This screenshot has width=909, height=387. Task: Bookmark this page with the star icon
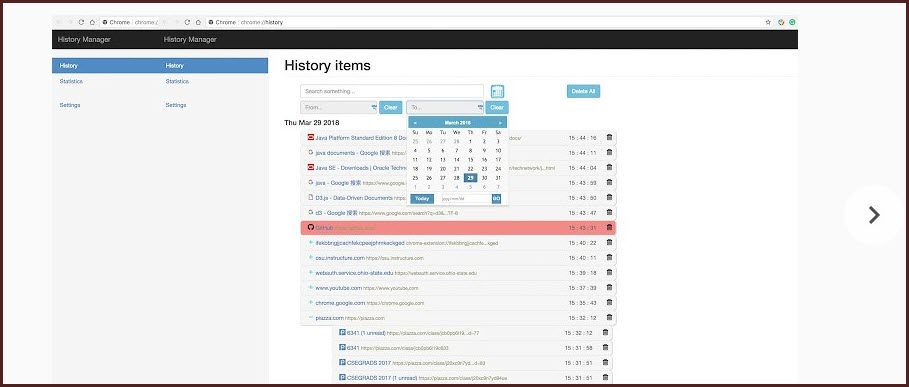point(768,22)
